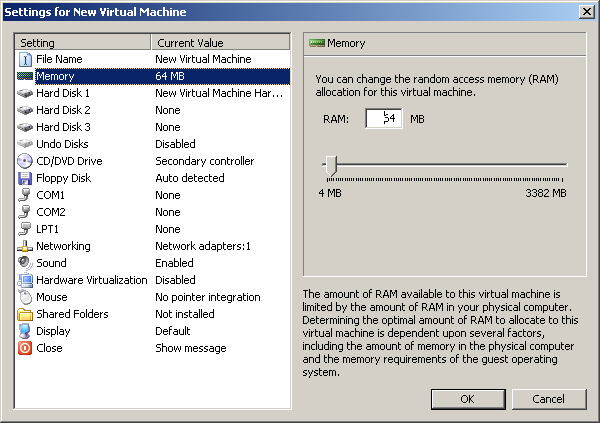Open the Floppy Disk setting
The image size is (600, 423).
pyautogui.click(x=64, y=178)
